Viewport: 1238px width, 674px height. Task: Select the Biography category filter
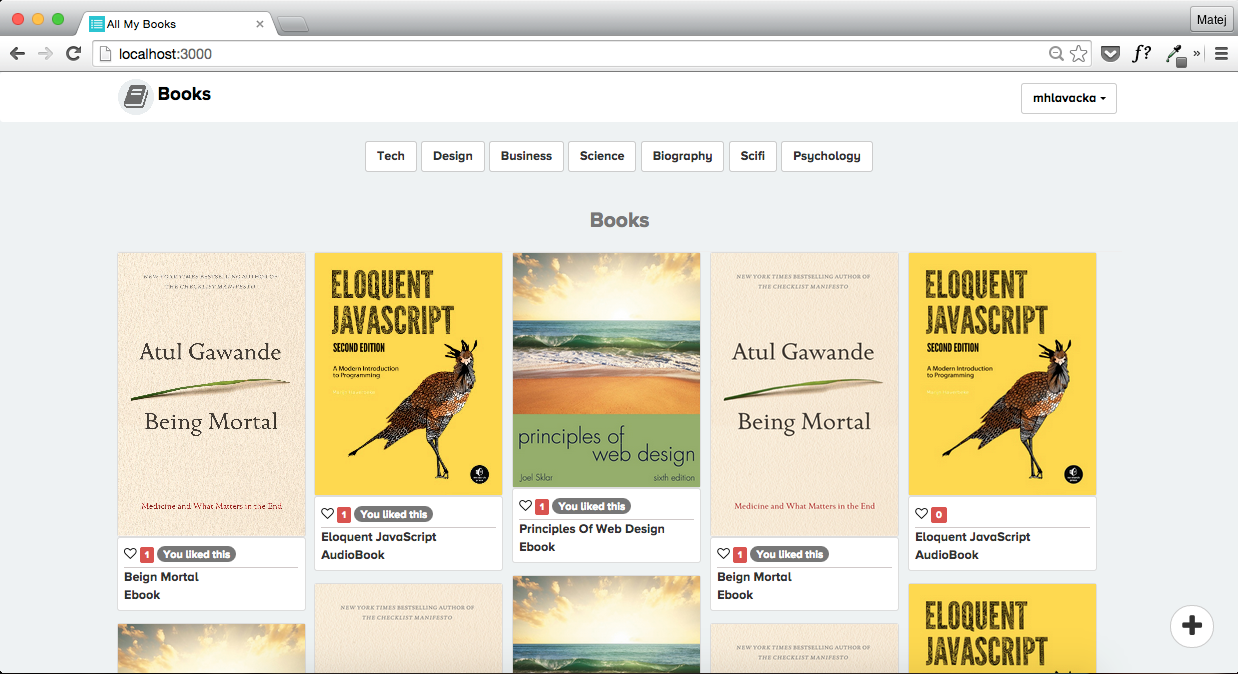tap(682, 156)
